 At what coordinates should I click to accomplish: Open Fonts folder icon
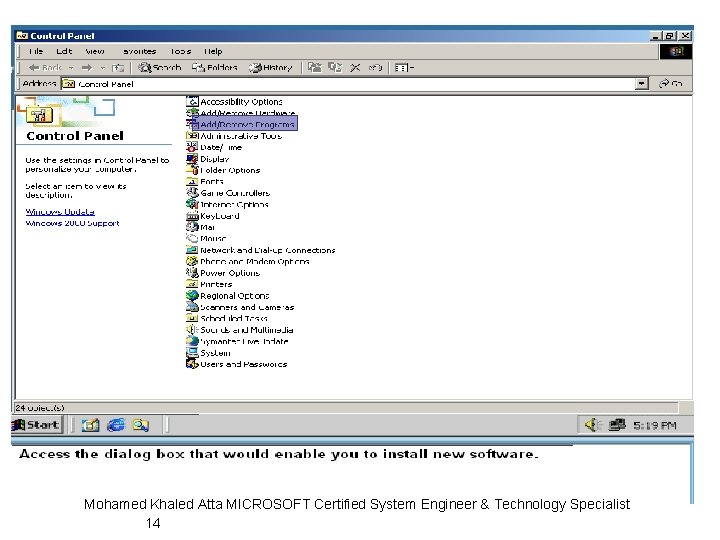click(x=192, y=181)
